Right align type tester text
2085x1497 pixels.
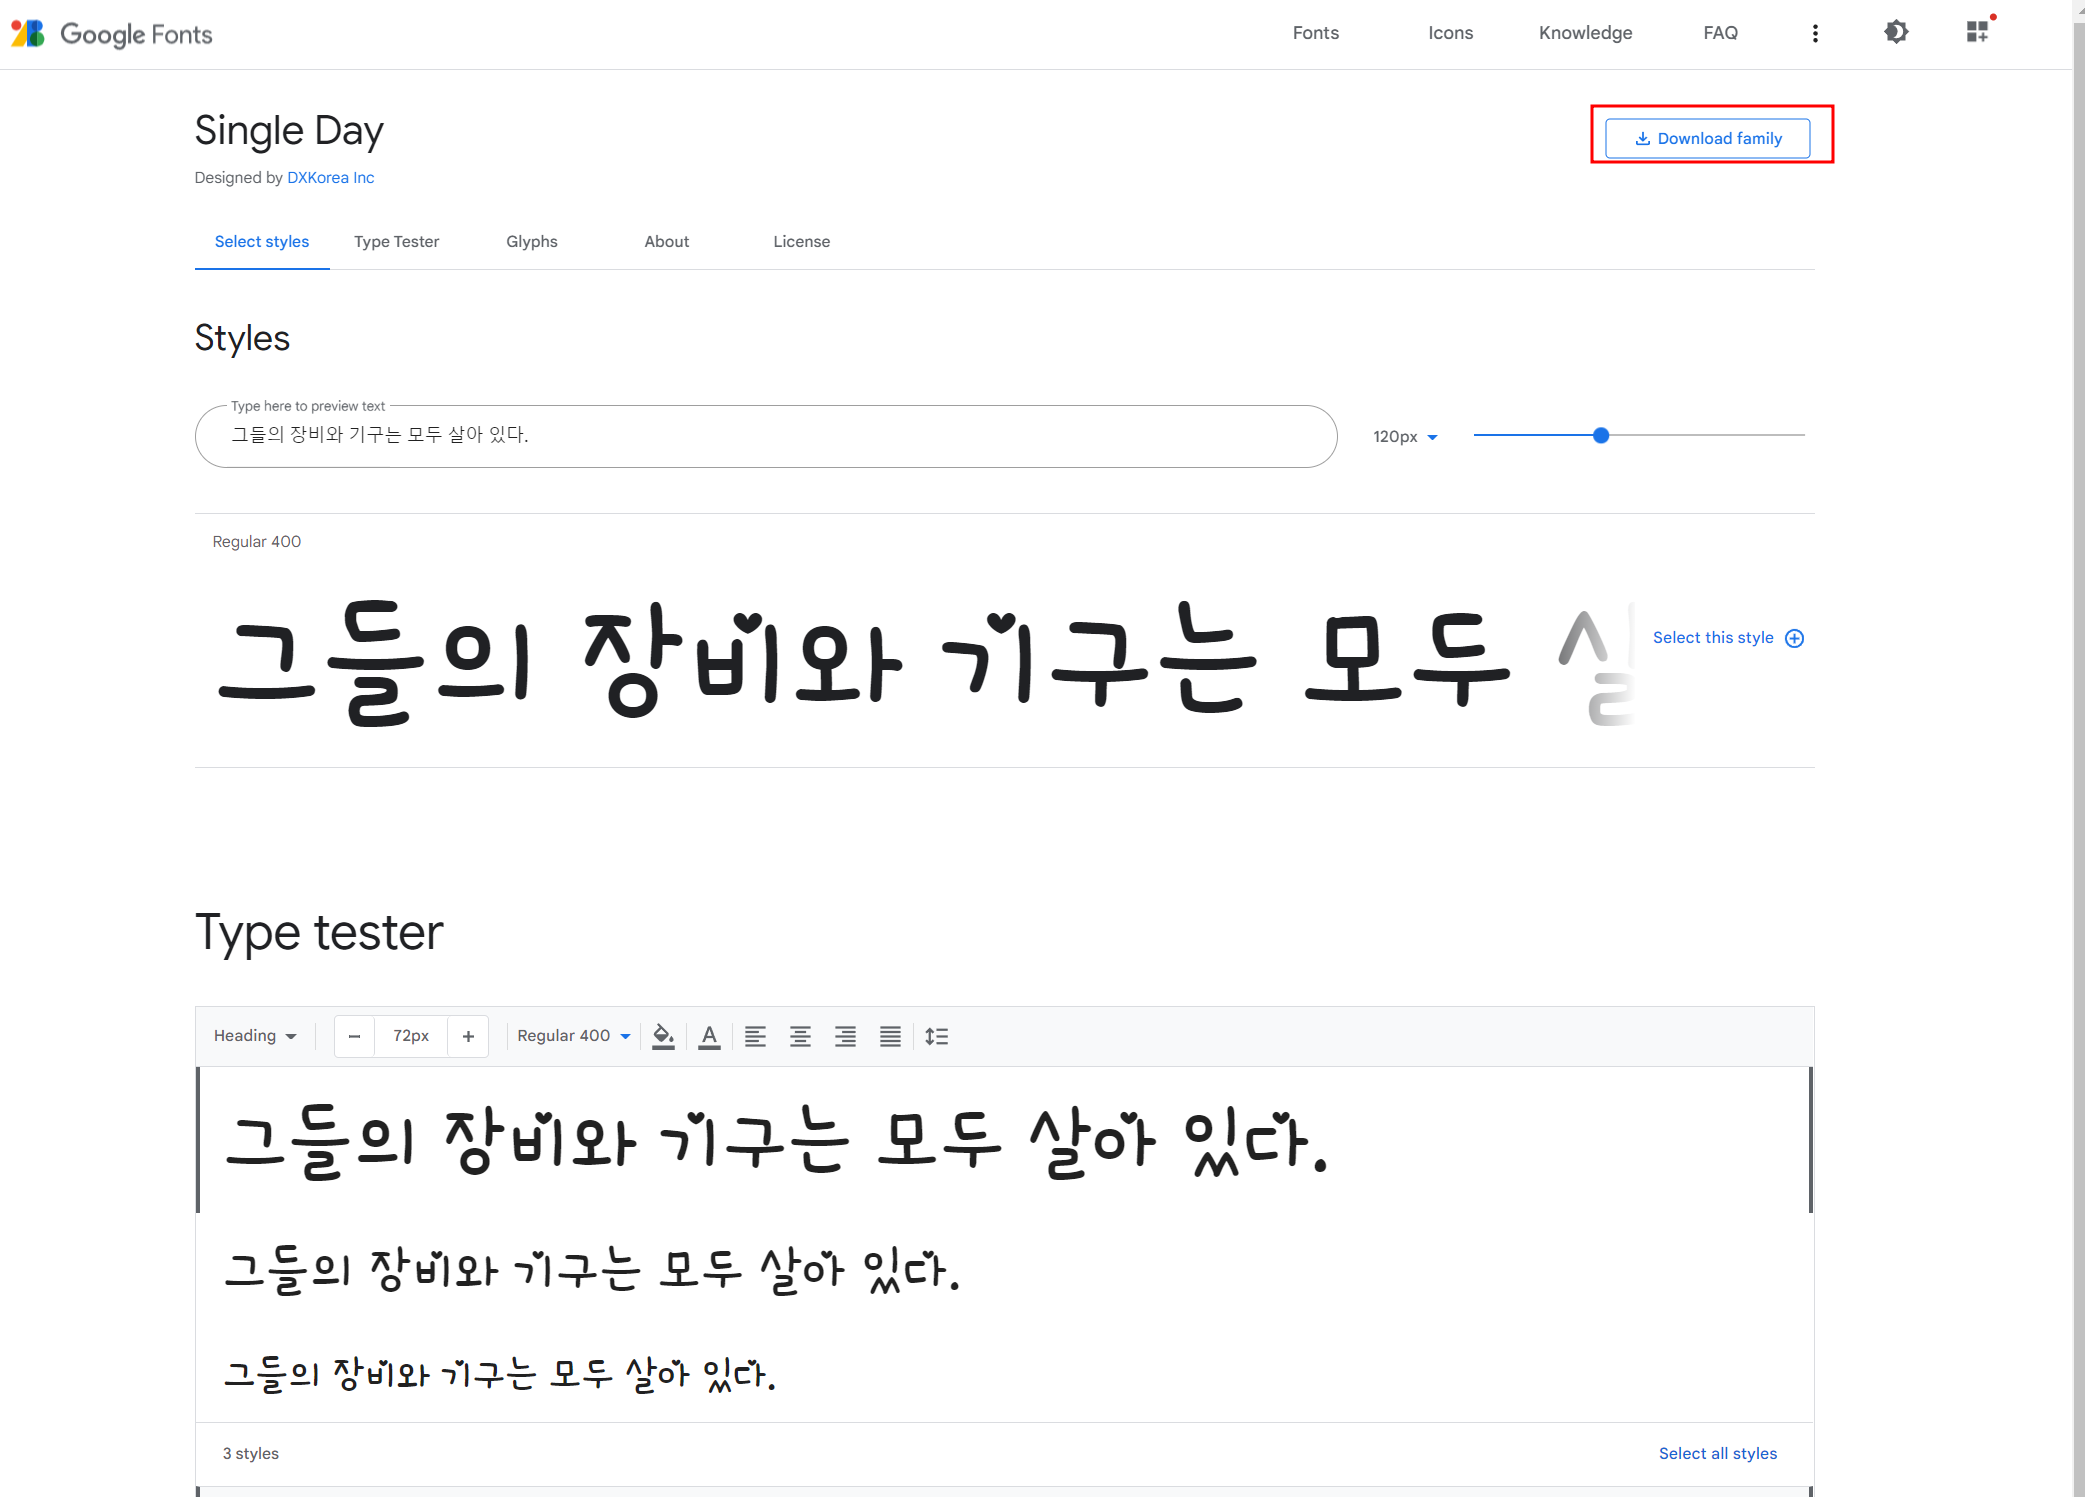click(x=845, y=1036)
